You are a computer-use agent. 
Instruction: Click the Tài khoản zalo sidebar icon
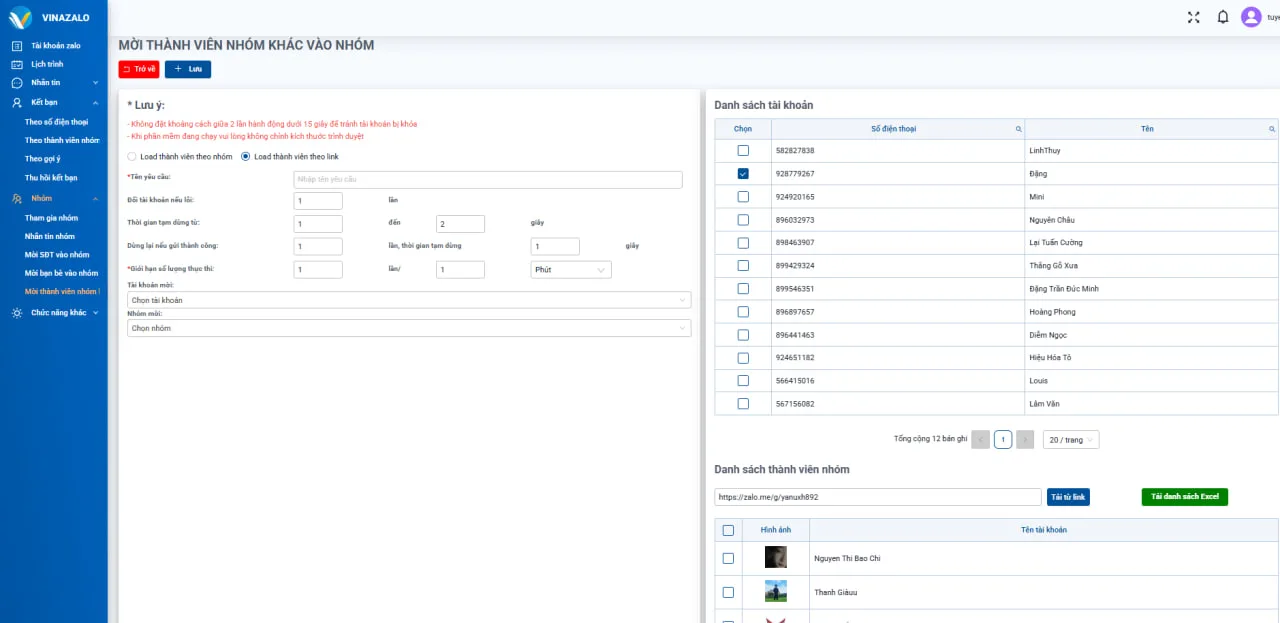pos(17,46)
